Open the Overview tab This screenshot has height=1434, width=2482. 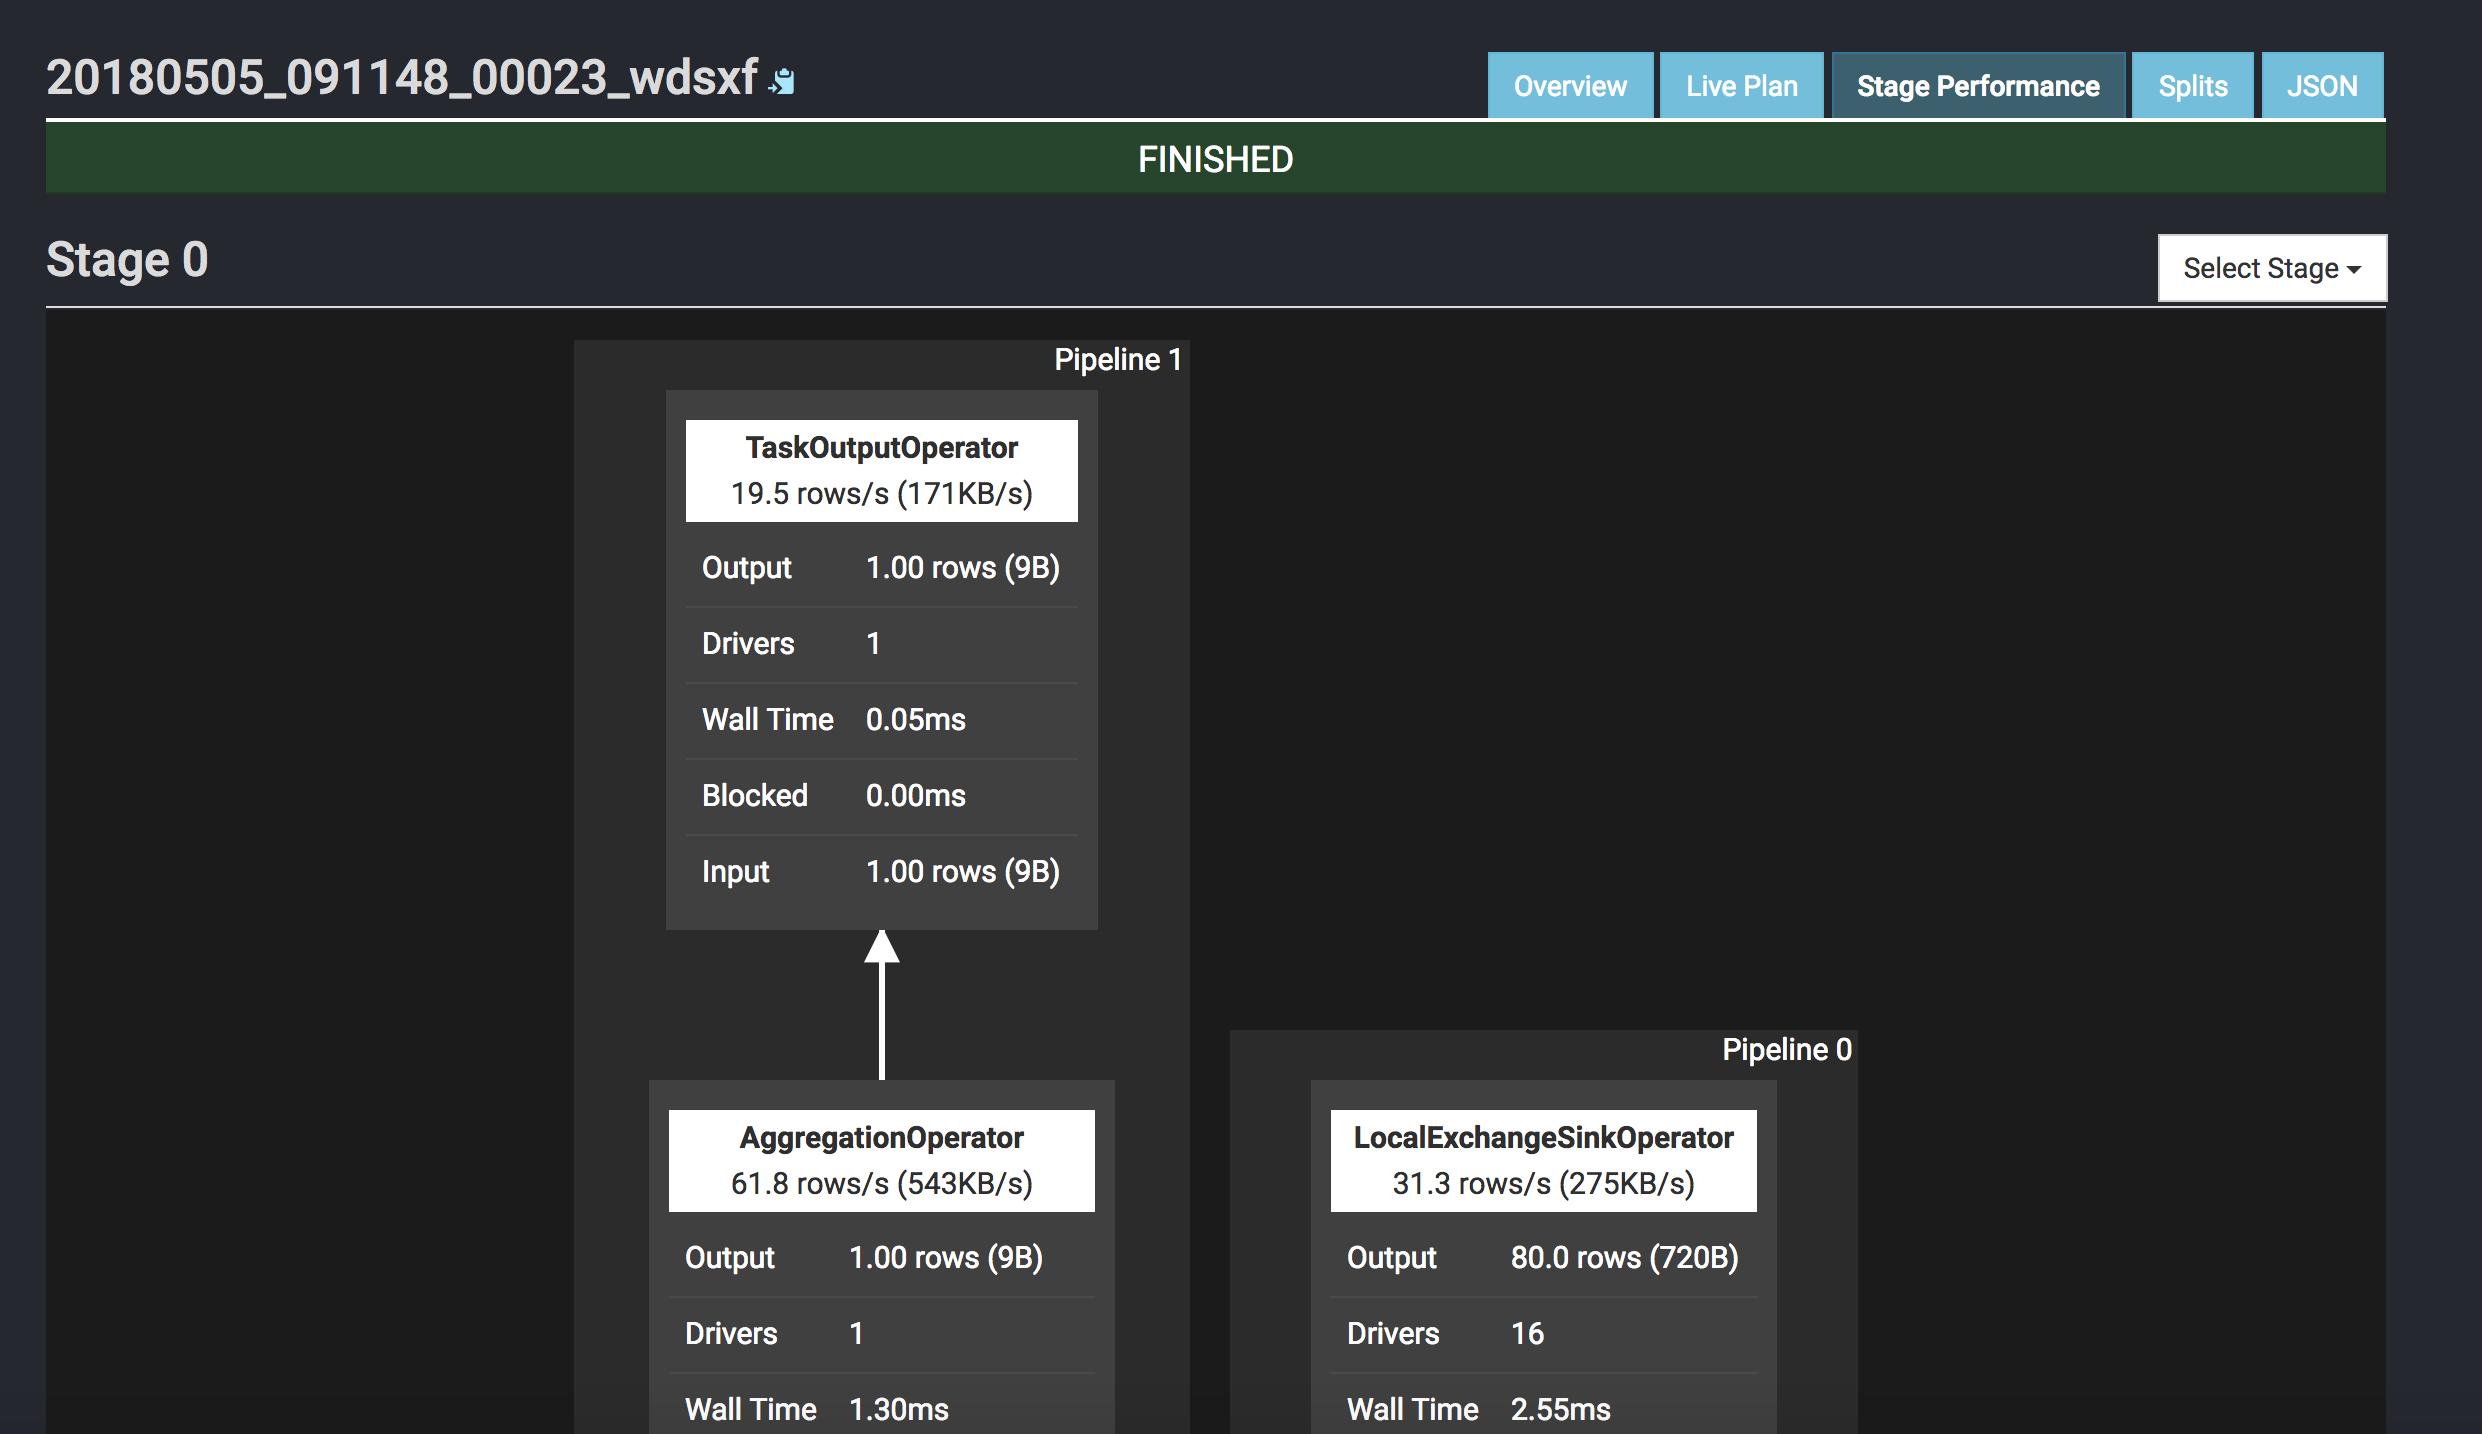1569,86
